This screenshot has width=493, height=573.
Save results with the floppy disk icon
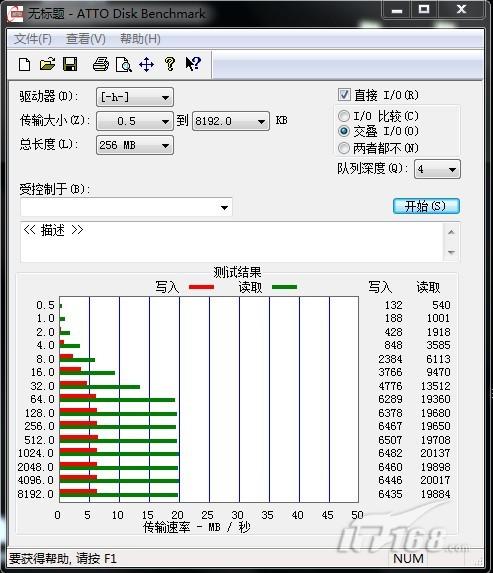click(x=70, y=64)
